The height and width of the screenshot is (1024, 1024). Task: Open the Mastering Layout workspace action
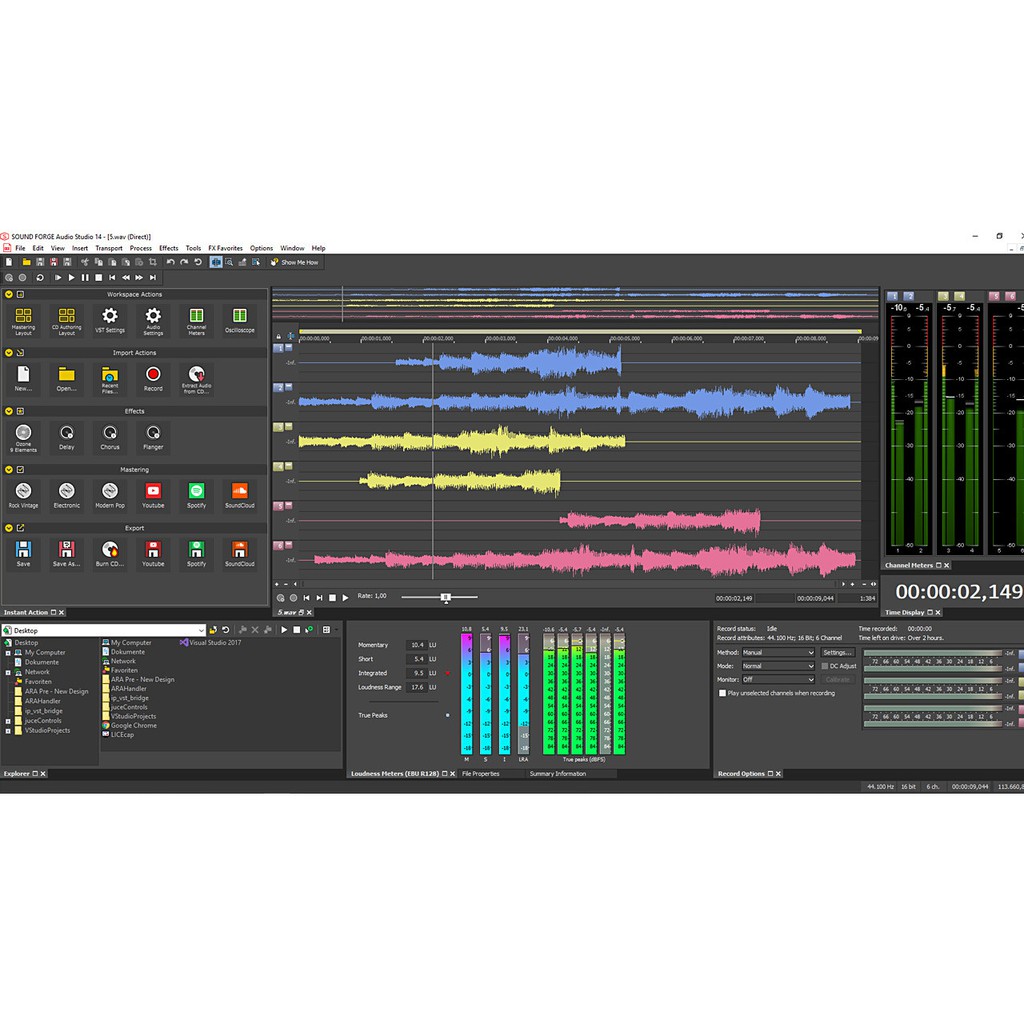pos(23,320)
